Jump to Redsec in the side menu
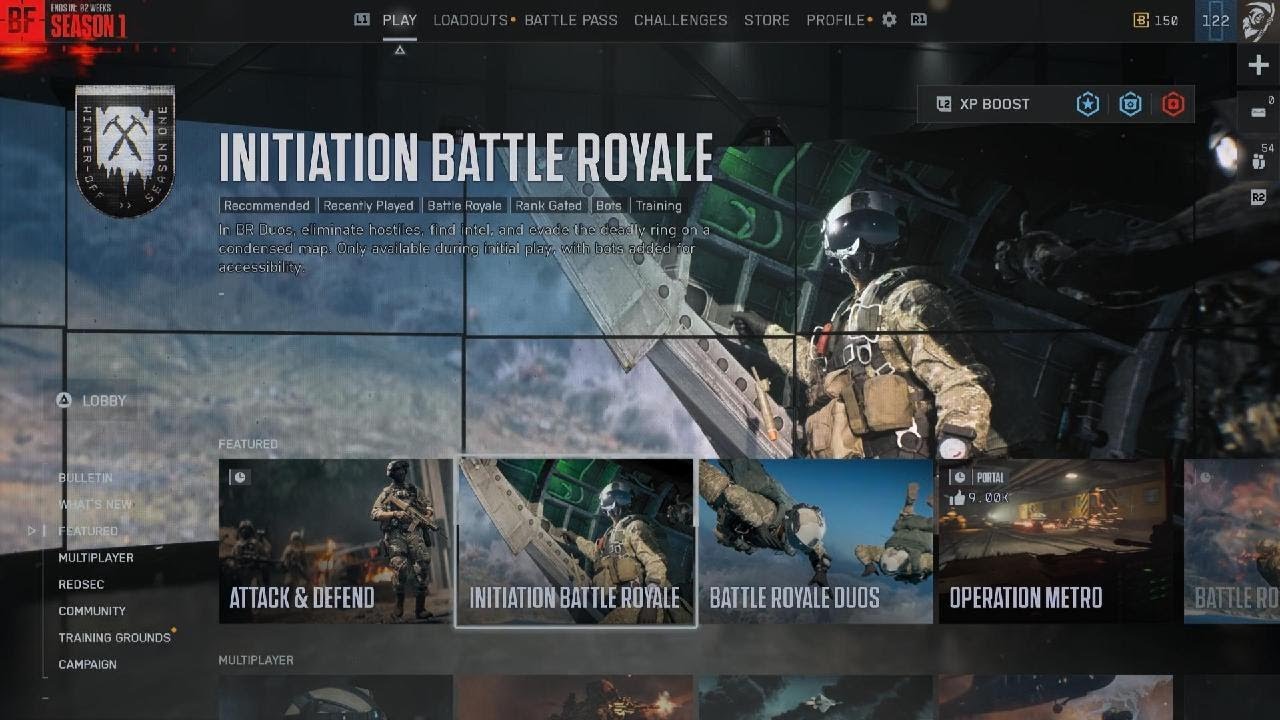The height and width of the screenshot is (720, 1280). (x=81, y=585)
